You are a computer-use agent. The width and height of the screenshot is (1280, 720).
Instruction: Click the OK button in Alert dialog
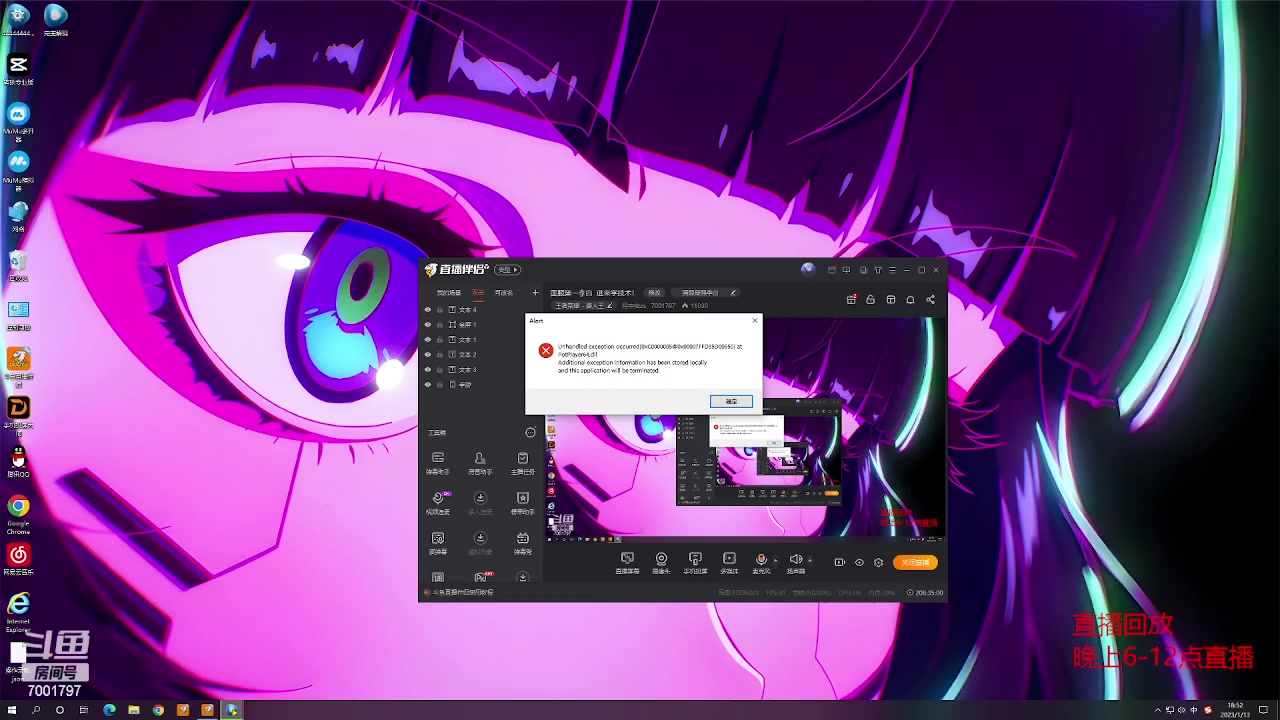pyautogui.click(x=731, y=401)
